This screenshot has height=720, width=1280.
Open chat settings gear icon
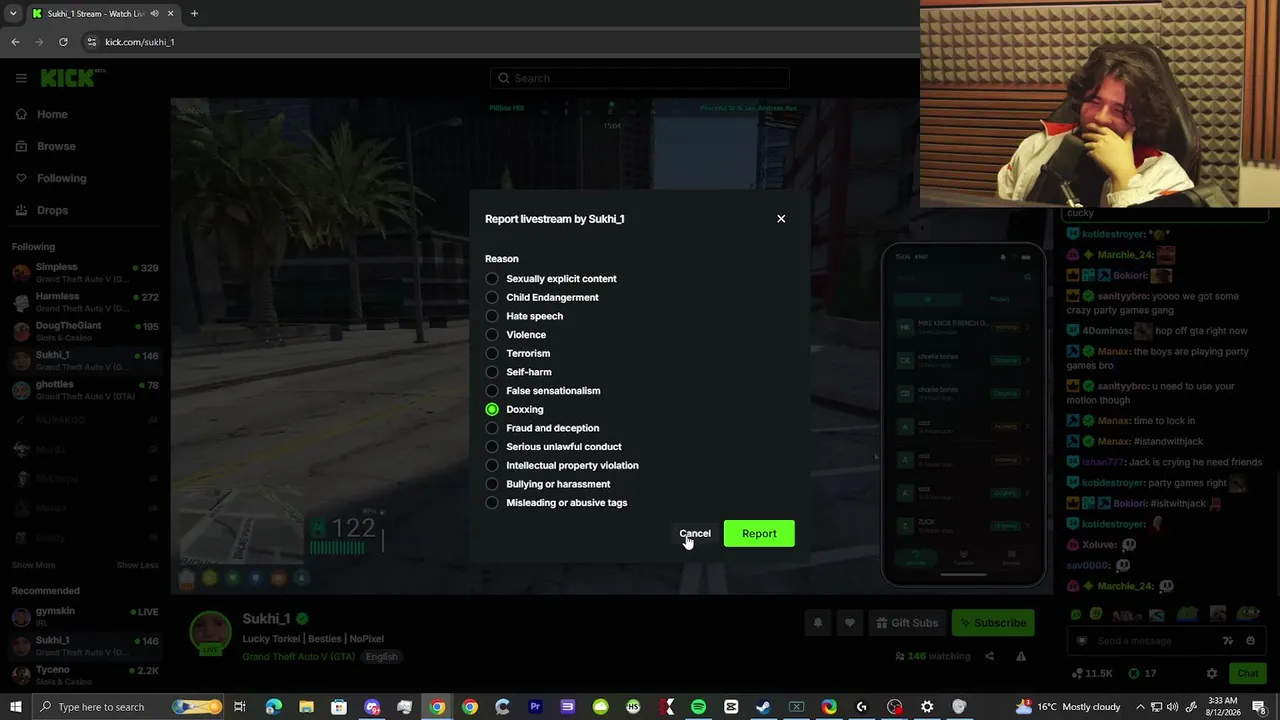1212,674
